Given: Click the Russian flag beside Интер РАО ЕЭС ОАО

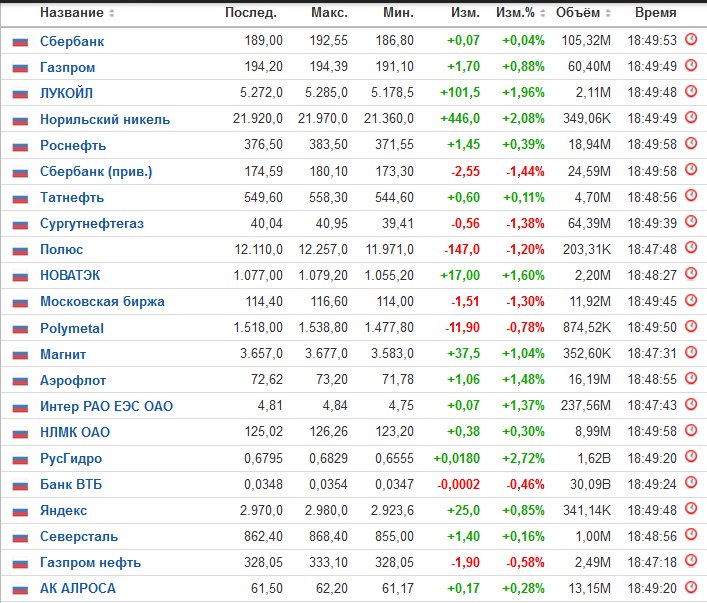Looking at the screenshot, I should tap(20, 407).
